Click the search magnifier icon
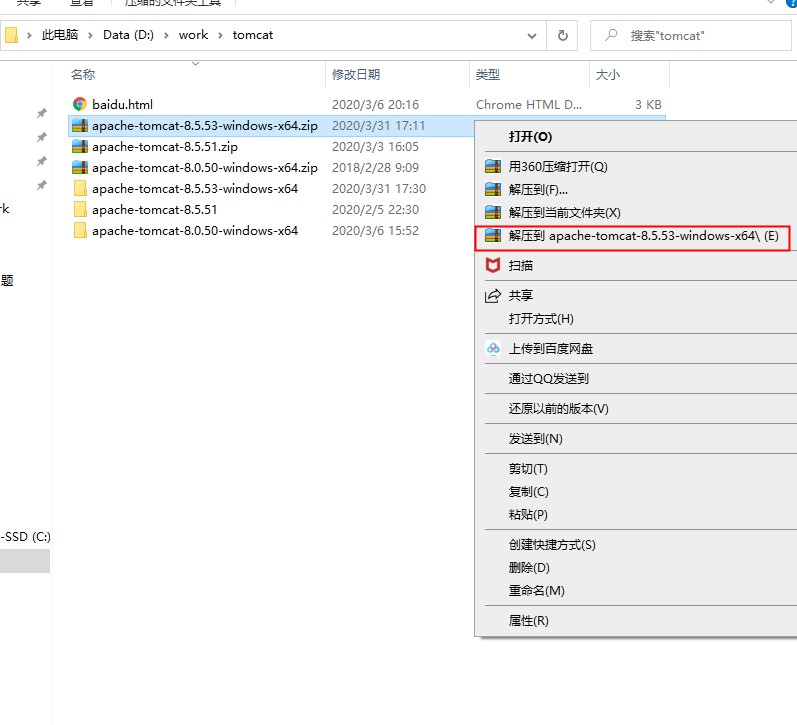 pyautogui.click(x=611, y=35)
